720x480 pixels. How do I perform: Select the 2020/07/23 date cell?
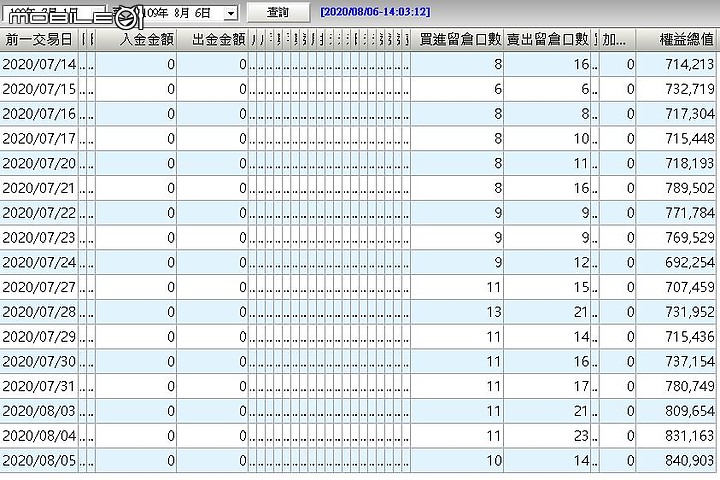click(39, 238)
